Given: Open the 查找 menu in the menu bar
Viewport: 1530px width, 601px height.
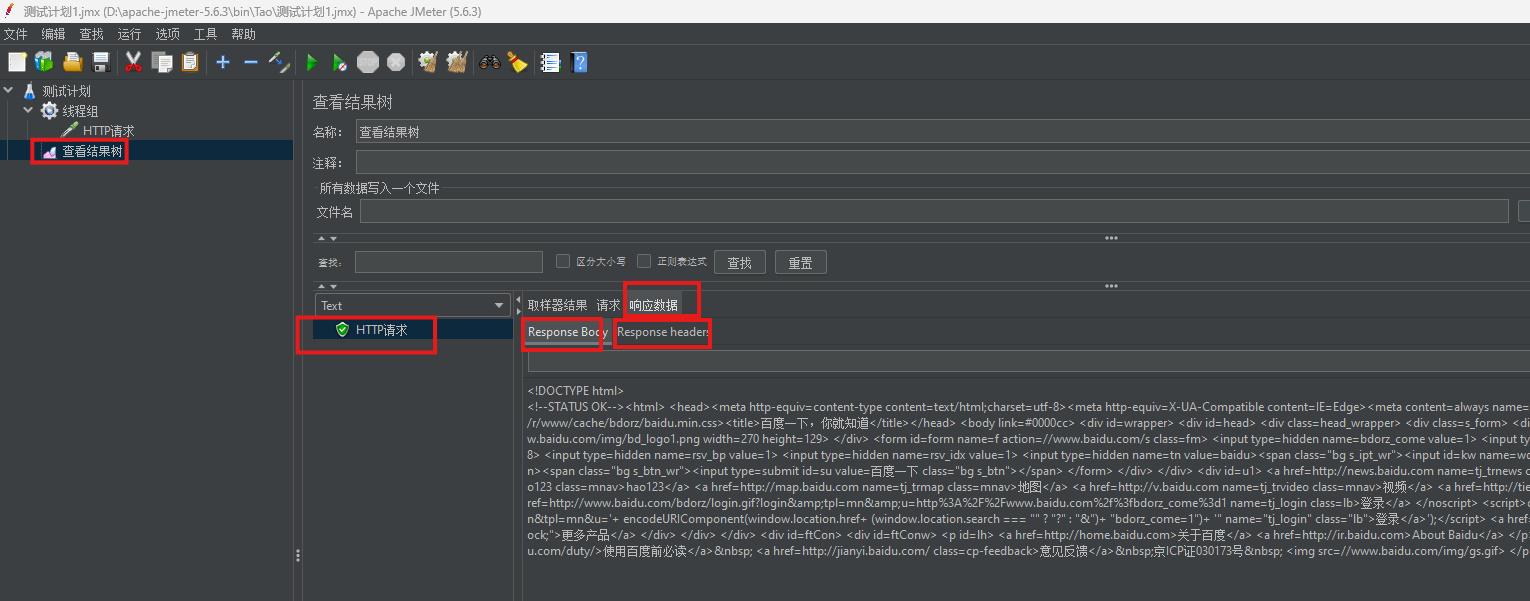Looking at the screenshot, I should pos(91,34).
